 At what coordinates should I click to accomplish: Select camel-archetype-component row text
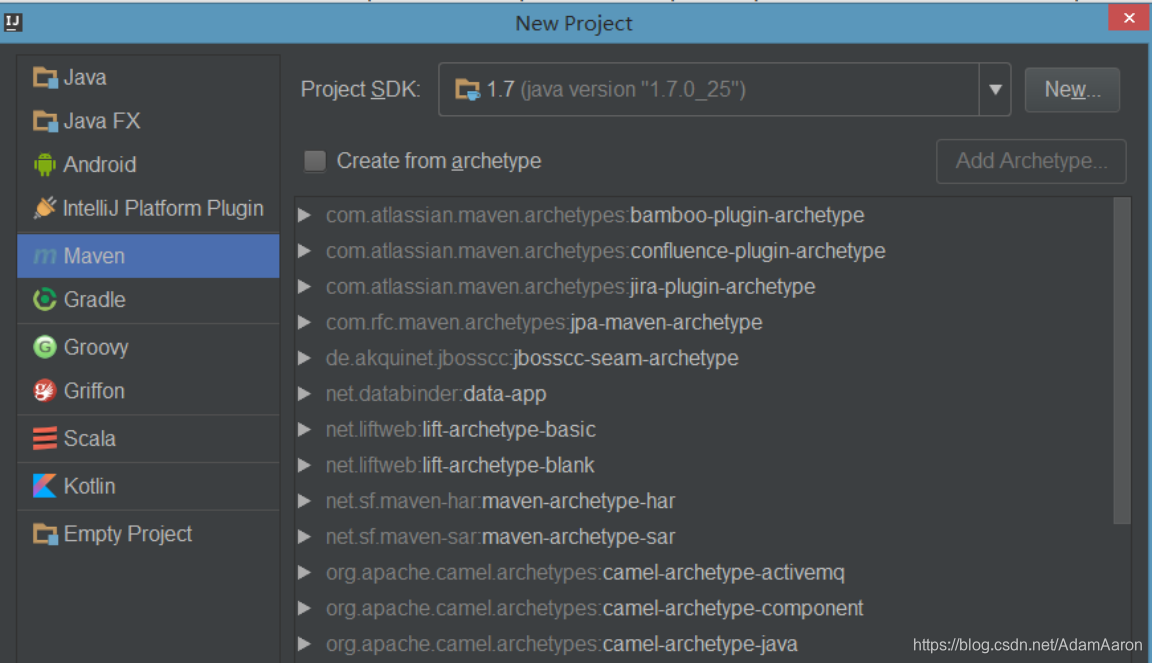point(594,608)
